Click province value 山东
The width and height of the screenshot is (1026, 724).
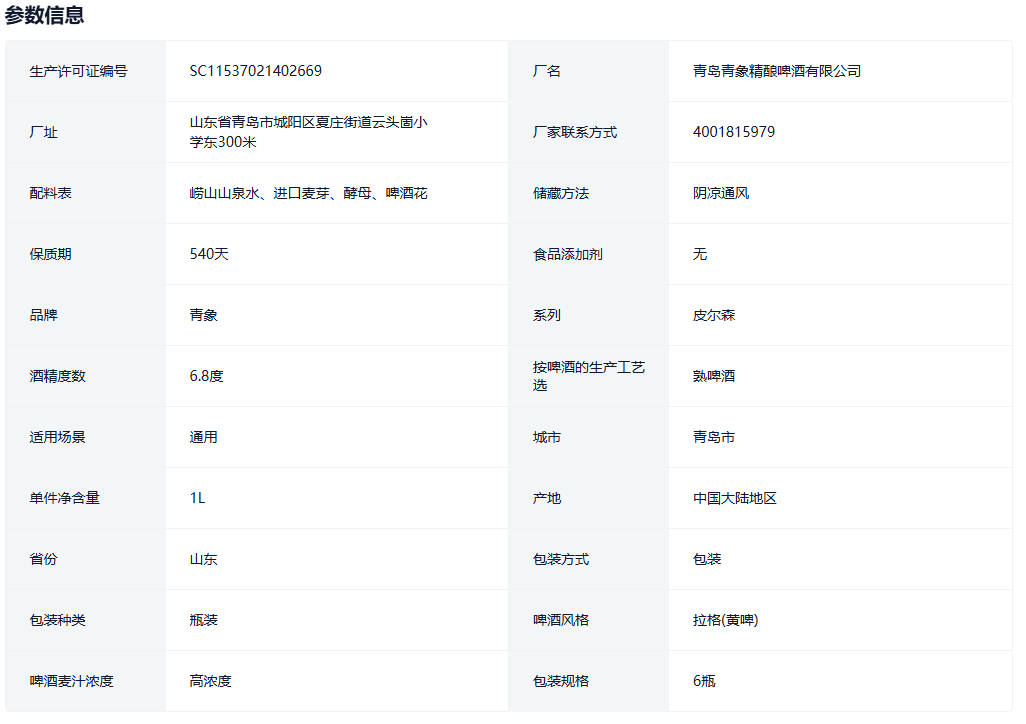click(203, 558)
